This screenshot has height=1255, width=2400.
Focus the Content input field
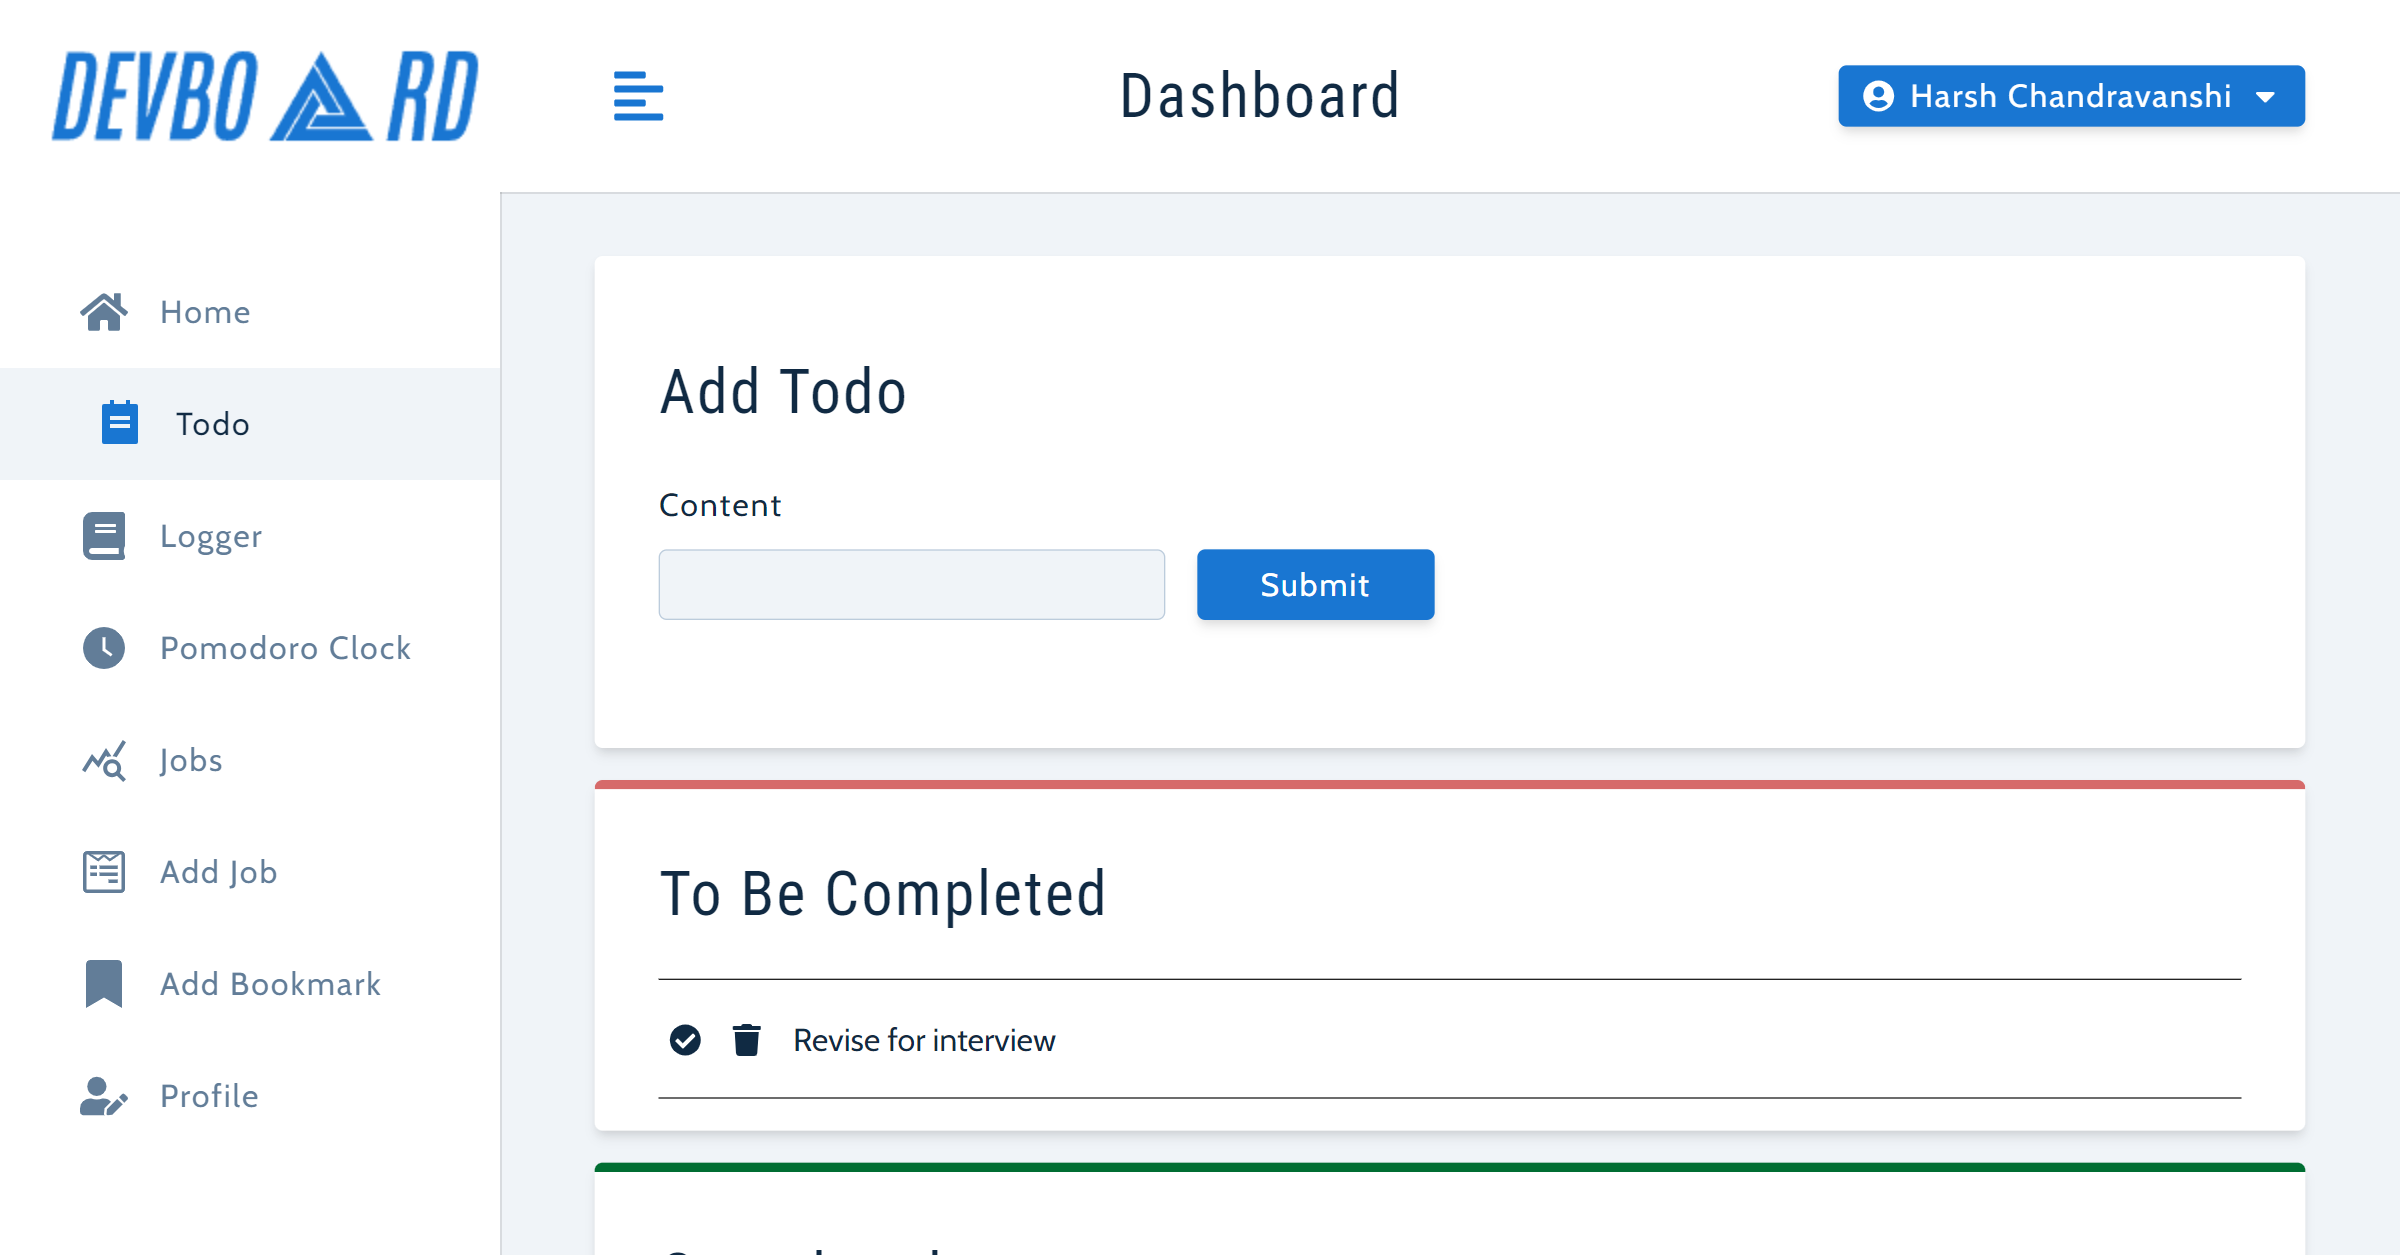click(x=911, y=584)
